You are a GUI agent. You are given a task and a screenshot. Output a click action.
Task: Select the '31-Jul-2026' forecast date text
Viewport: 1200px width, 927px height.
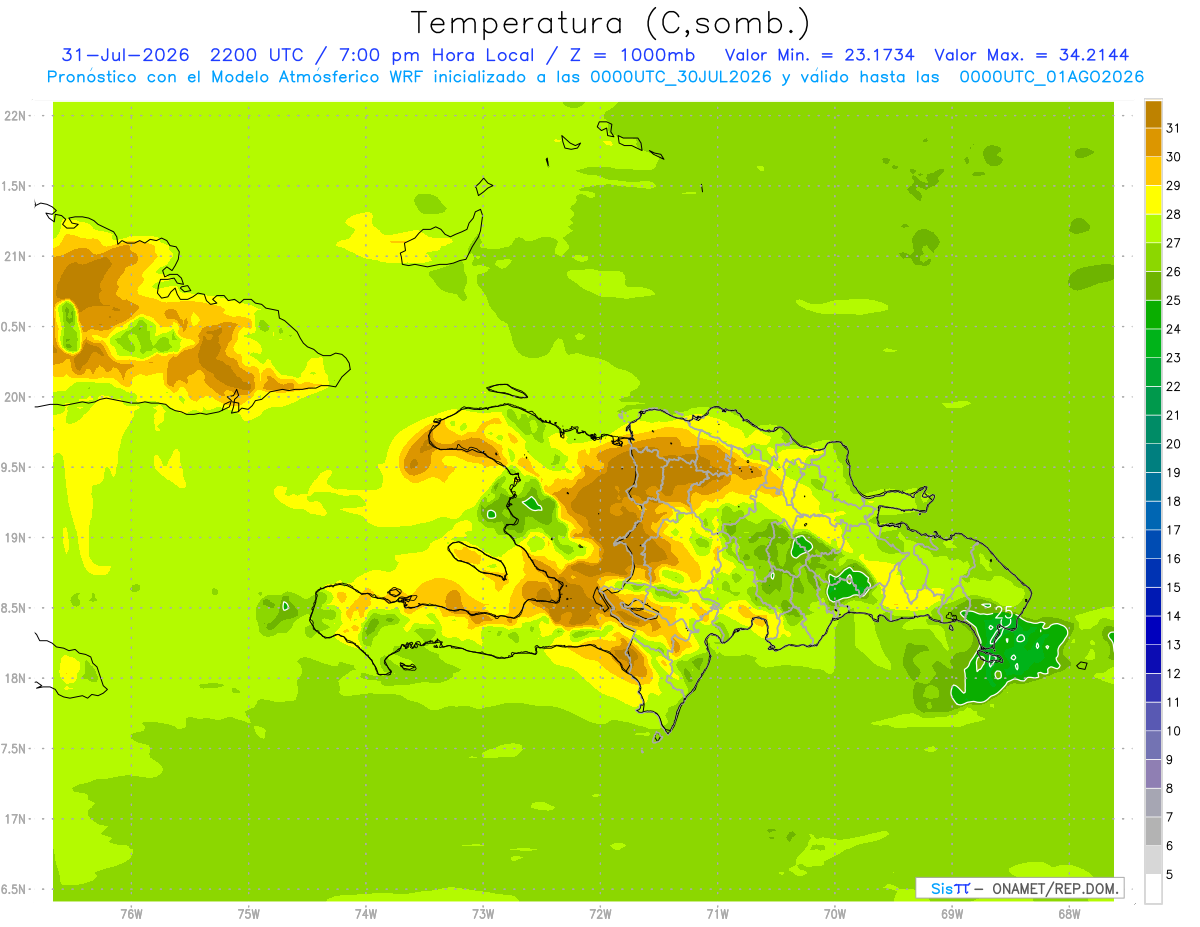[125, 55]
